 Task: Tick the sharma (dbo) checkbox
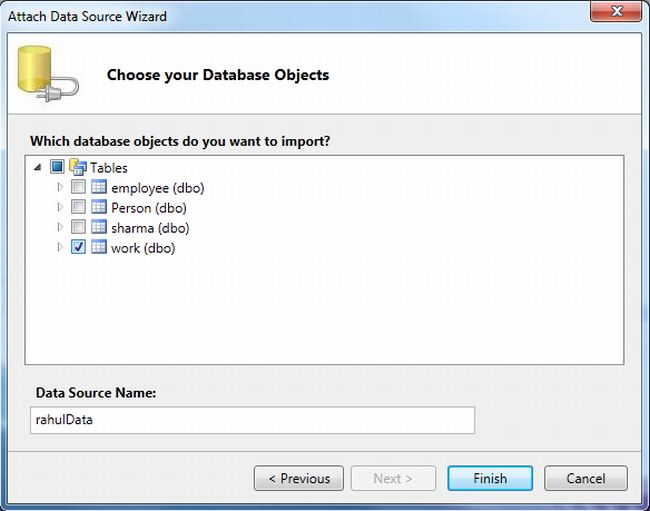click(x=78, y=228)
